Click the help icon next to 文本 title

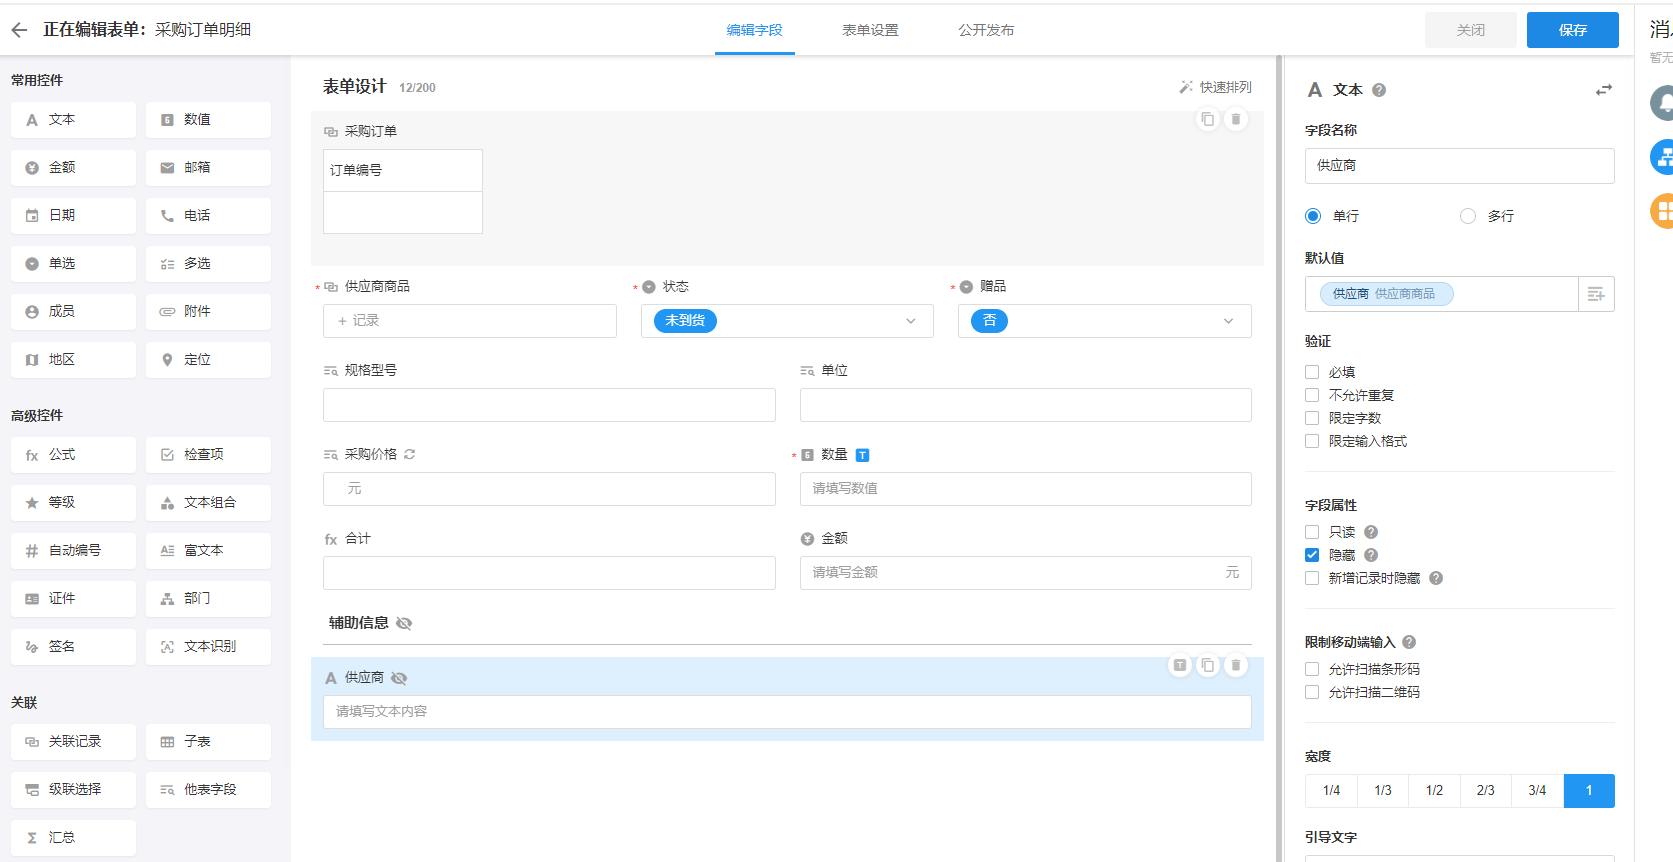(1379, 90)
